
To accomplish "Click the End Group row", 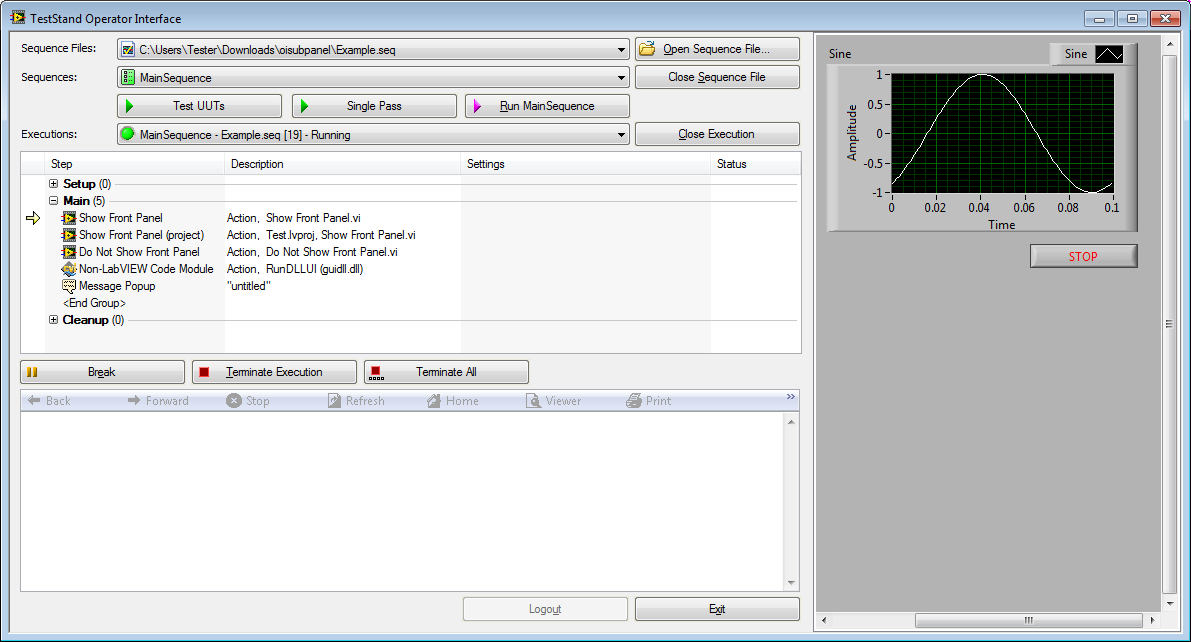I will pyautogui.click(x=94, y=302).
